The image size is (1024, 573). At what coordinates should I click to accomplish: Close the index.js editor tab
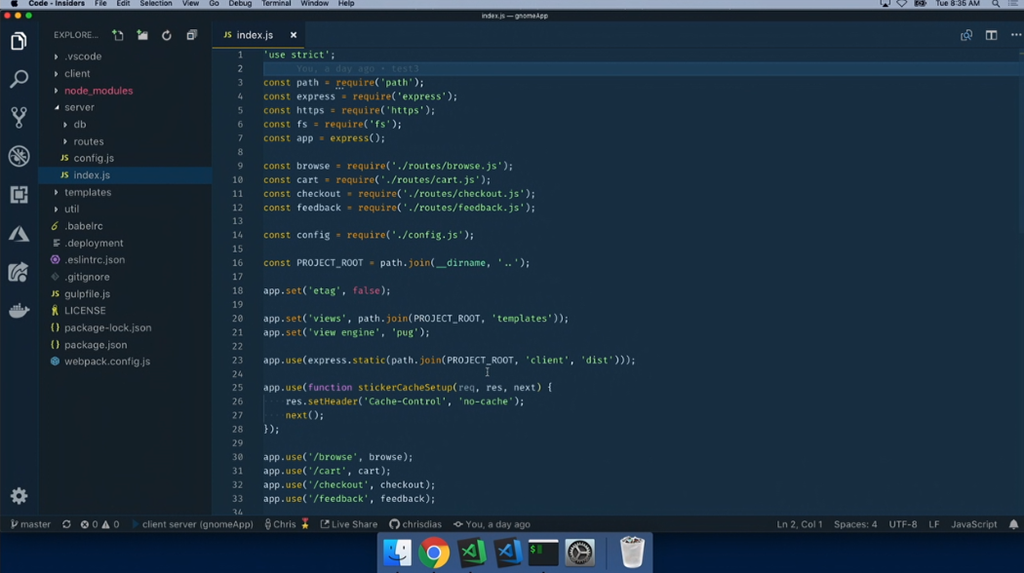293,35
